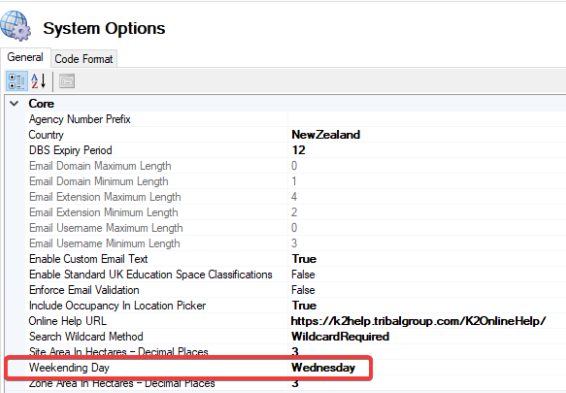566x393 pixels.
Task: Open Search Wildcard Method value WildcardRequired
Action: (340, 336)
